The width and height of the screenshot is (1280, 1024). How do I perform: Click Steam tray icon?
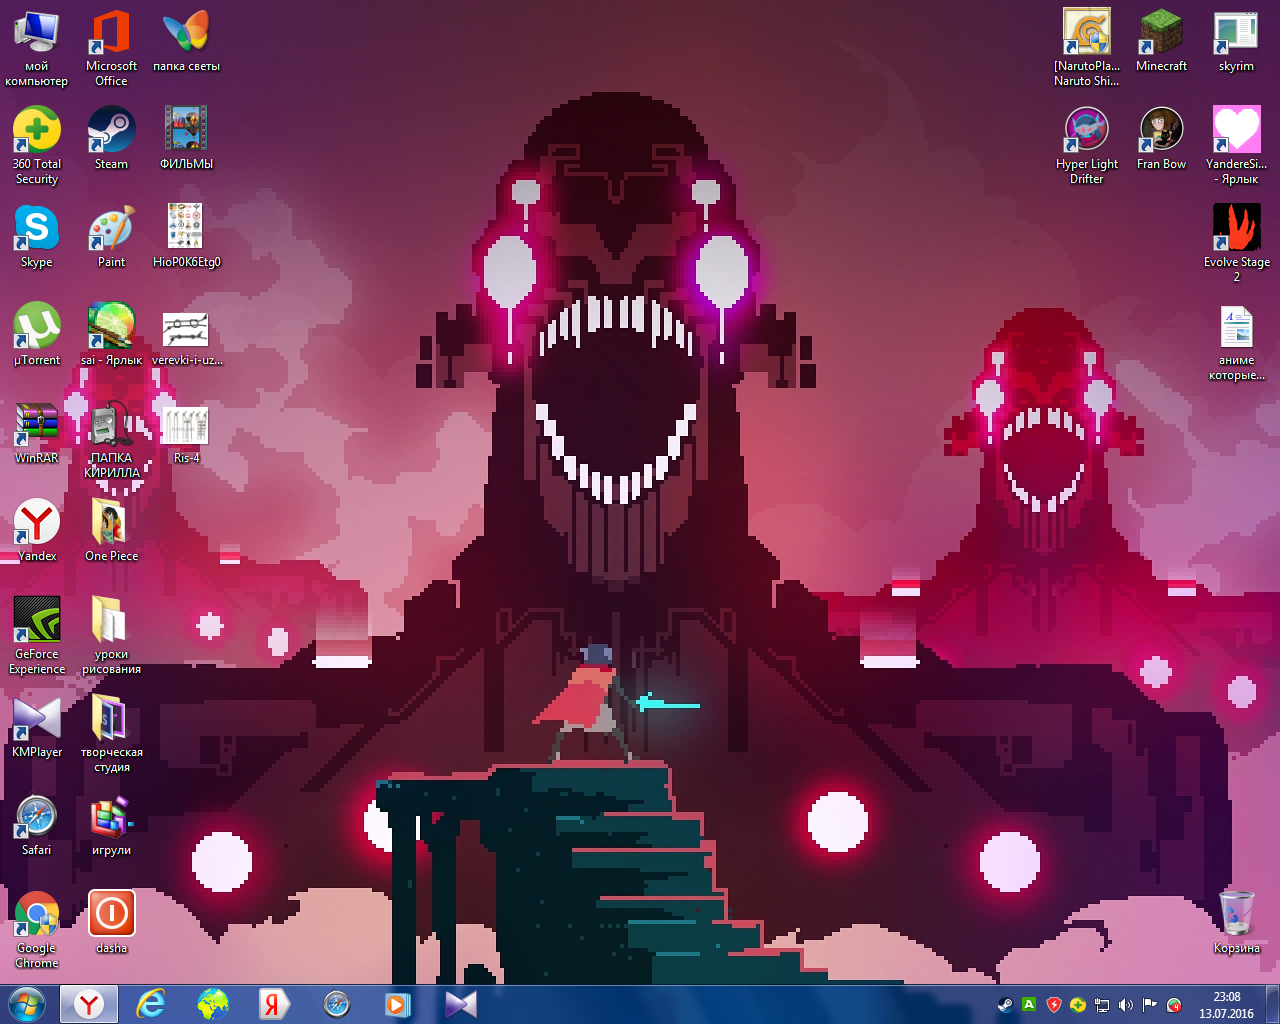[1005, 1005]
